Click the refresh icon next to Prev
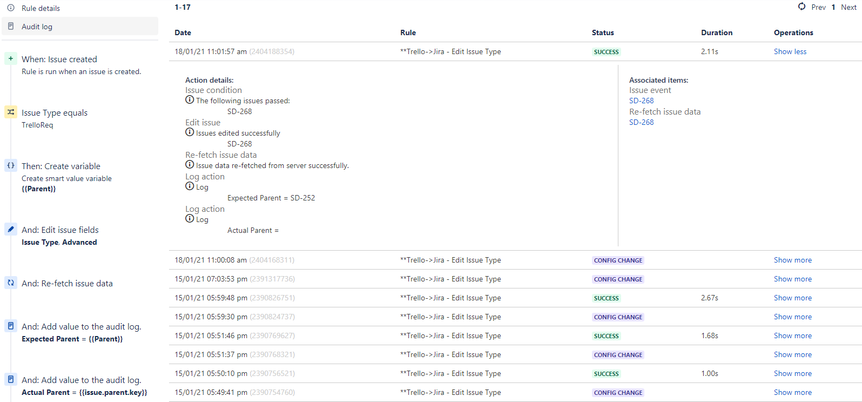862x402 pixels. tap(801, 7)
